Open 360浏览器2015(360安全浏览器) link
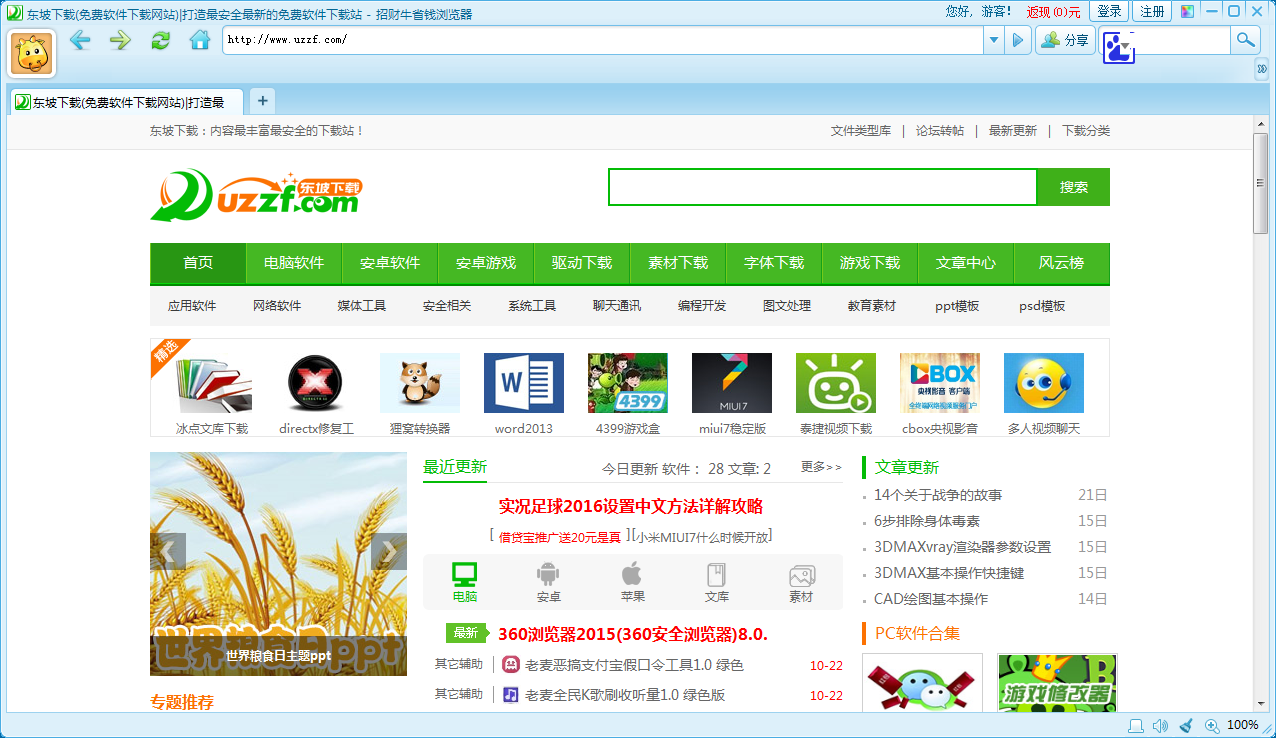Viewport: 1276px width, 738px height. click(x=633, y=634)
